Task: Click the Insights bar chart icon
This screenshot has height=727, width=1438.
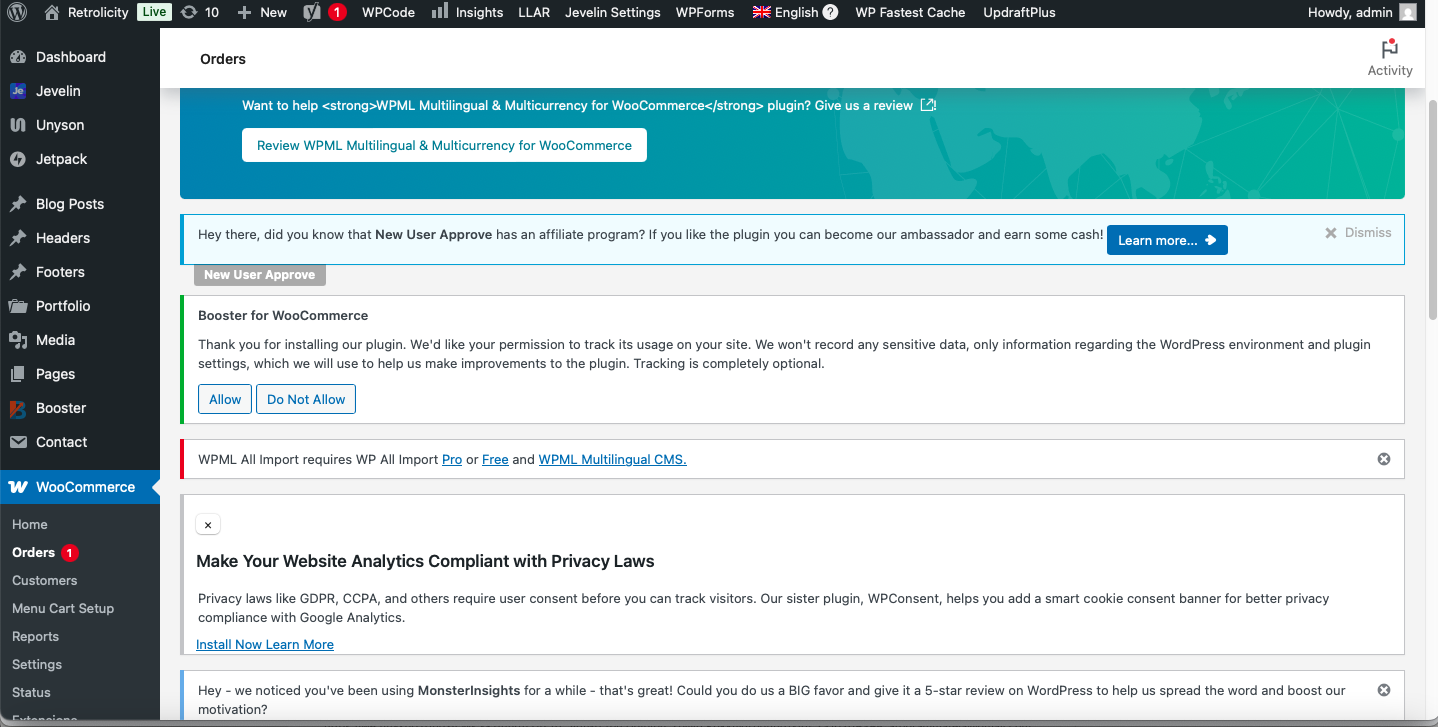Action: pos(440,12)
